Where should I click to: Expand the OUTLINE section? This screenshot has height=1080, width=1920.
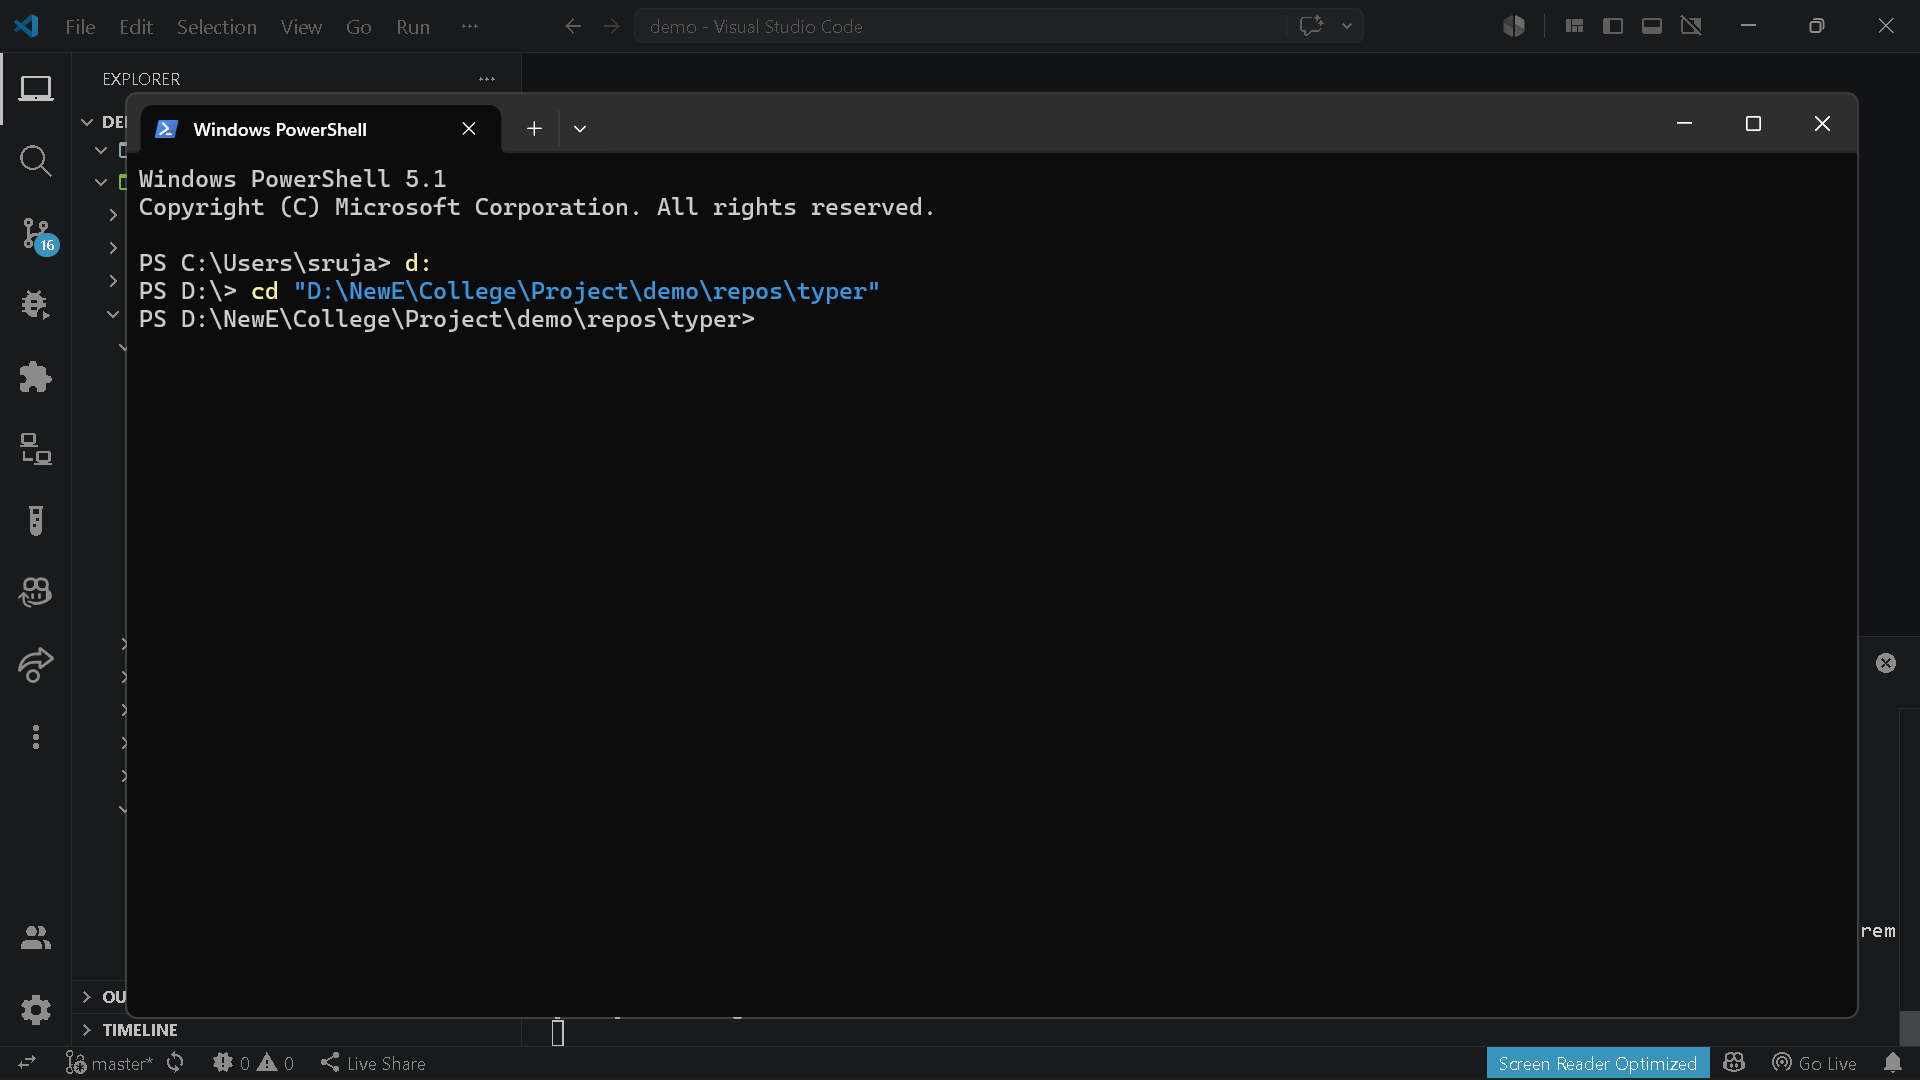tap(86, 997)
